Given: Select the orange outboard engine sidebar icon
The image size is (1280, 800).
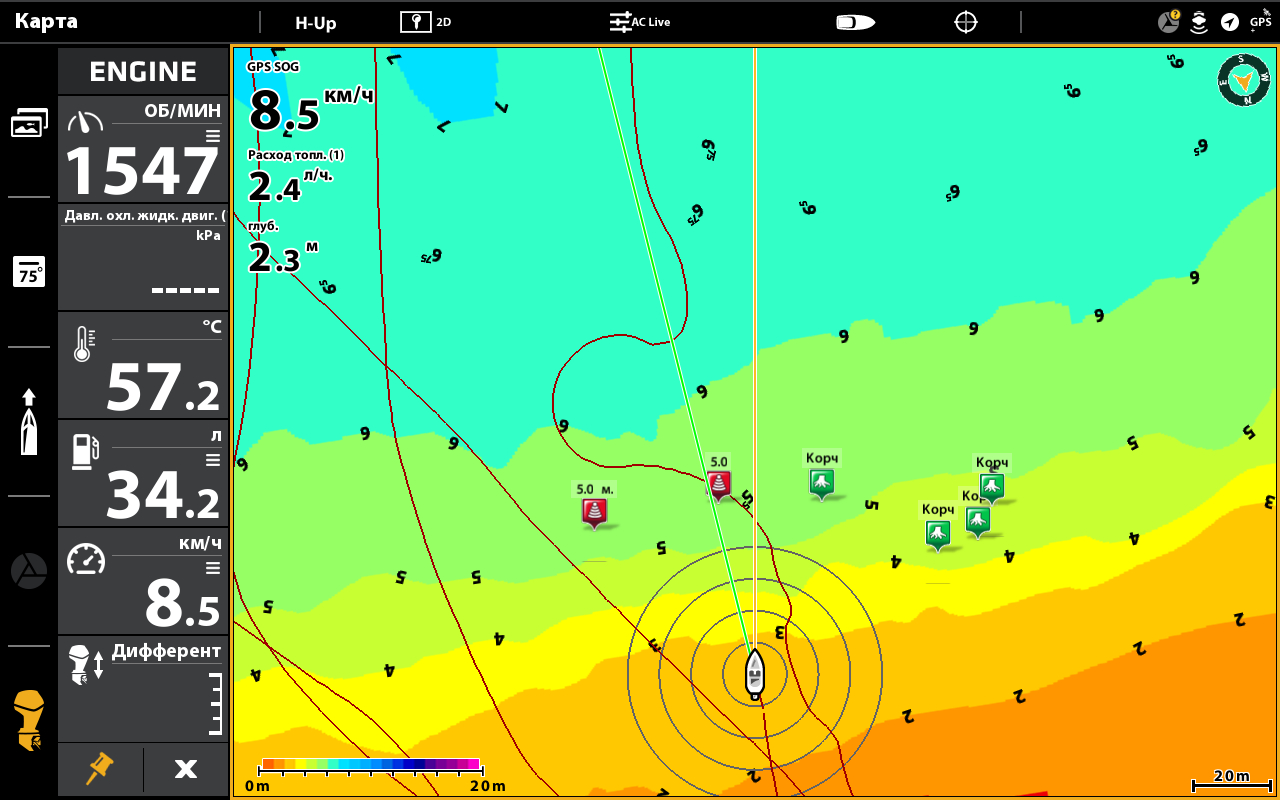Looking at the screenshot, I should (29, 720).
